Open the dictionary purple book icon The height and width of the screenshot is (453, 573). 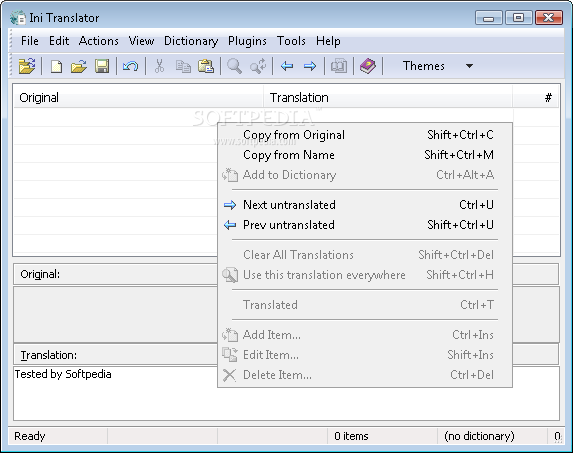click(368, 66)
